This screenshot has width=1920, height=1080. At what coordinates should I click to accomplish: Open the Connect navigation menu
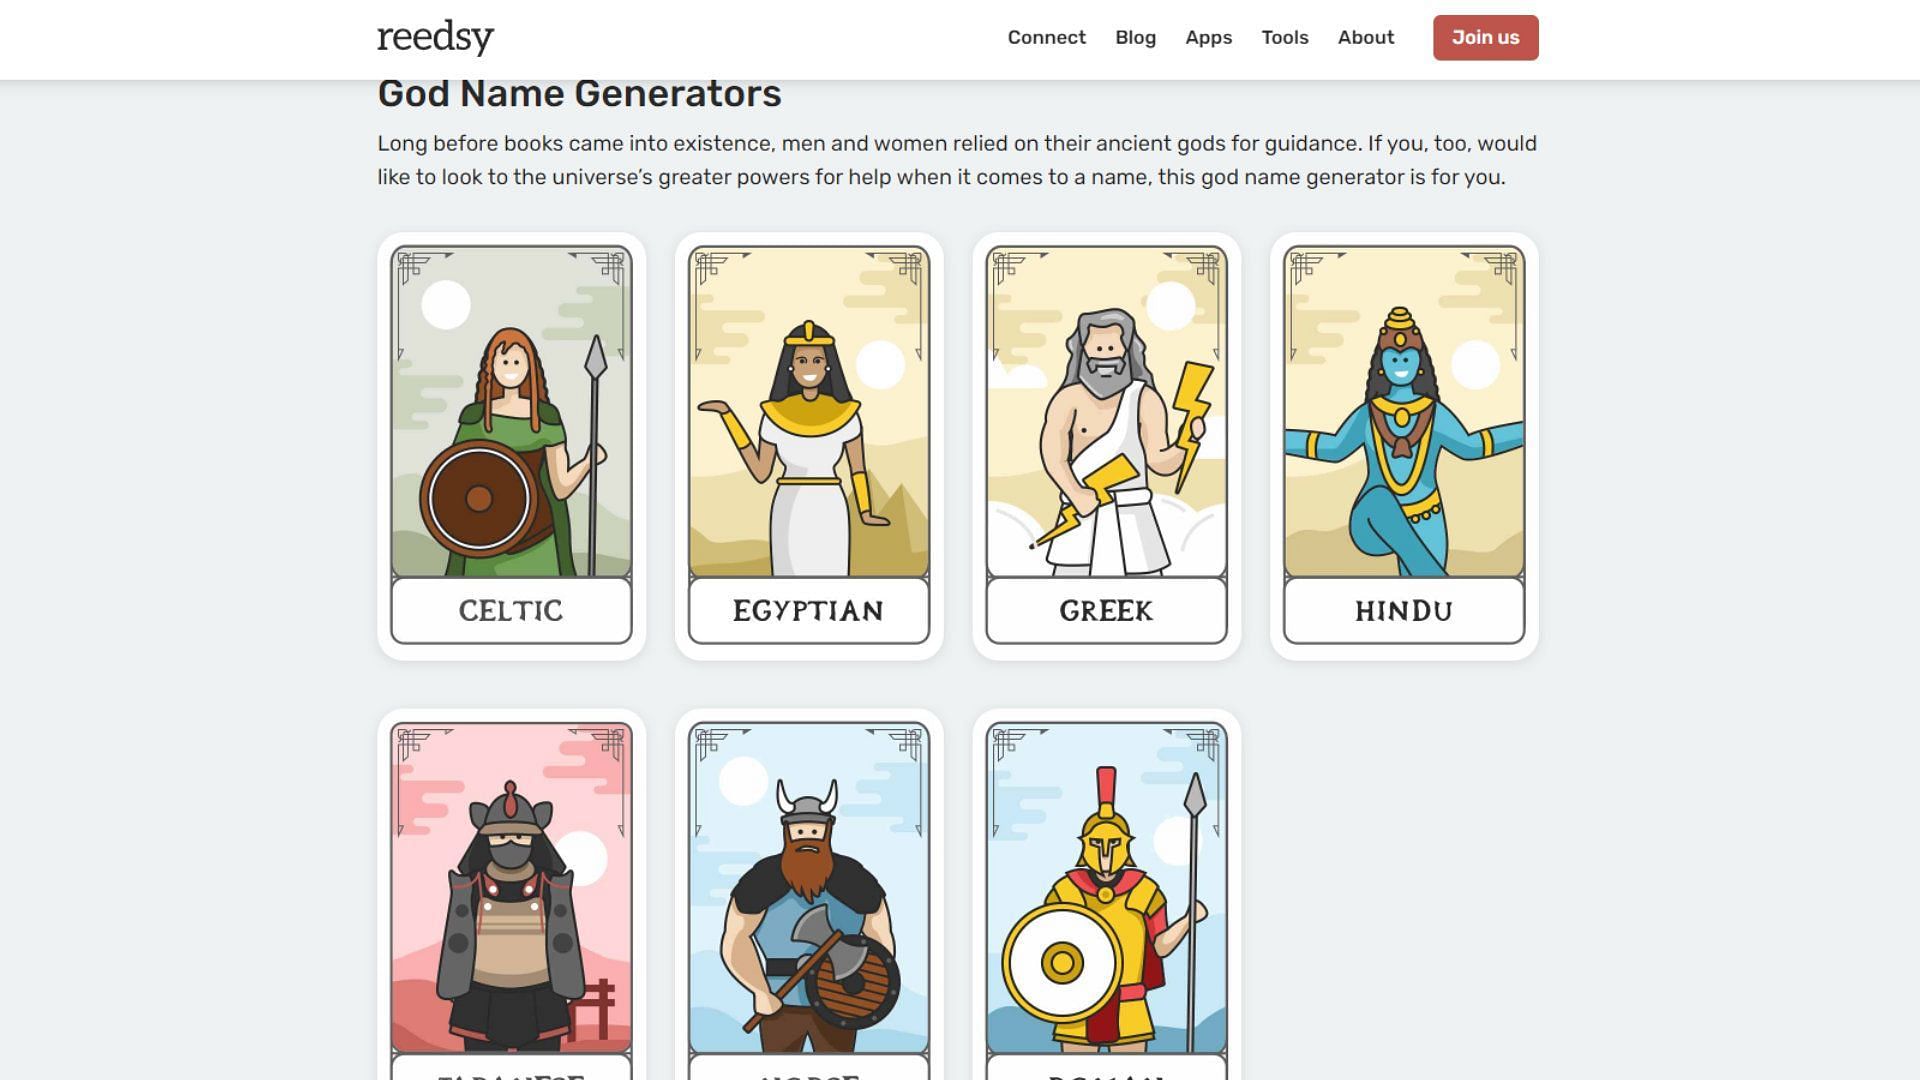(x=1047, y=37)
